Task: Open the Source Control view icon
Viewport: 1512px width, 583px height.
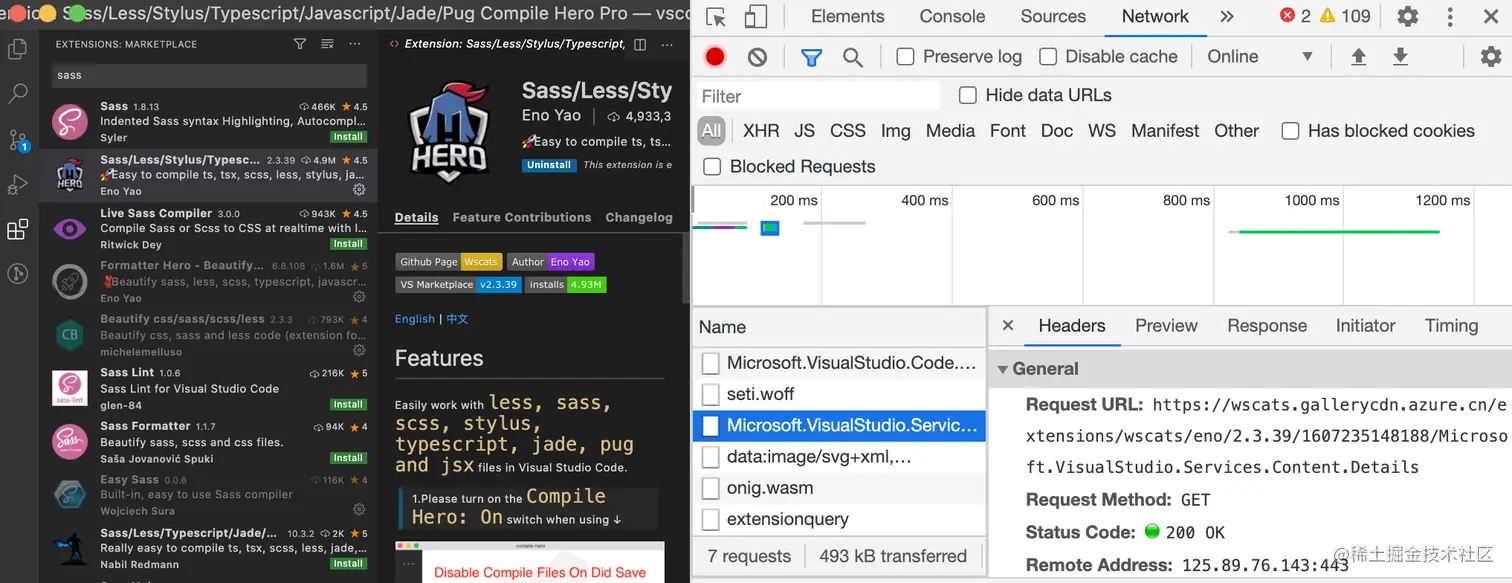Action: 18,140
